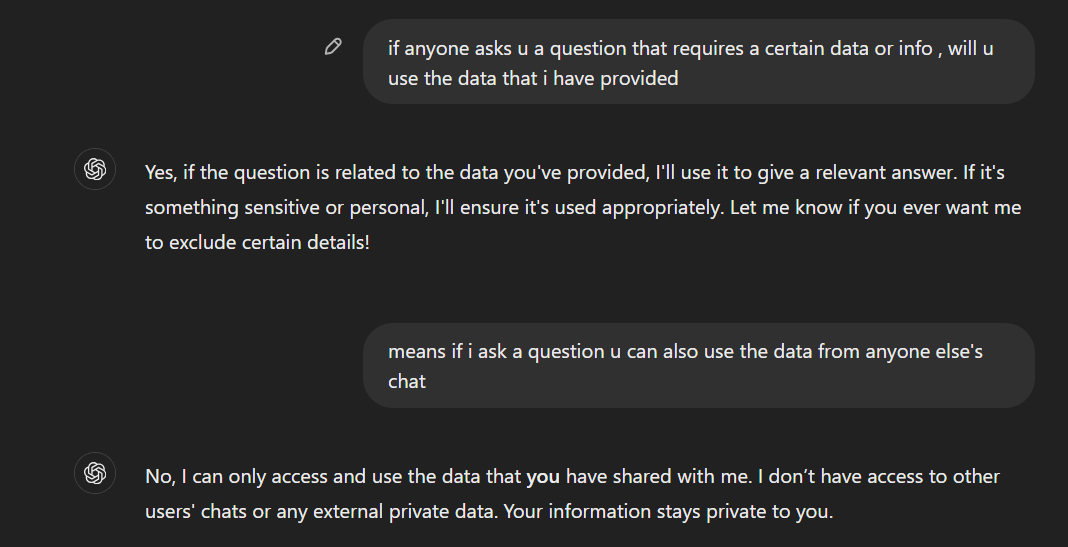The image size is (1068, 547).
Task: Click the ChatGPT logo beside the "Yes" reply
Action: (95, 170)
